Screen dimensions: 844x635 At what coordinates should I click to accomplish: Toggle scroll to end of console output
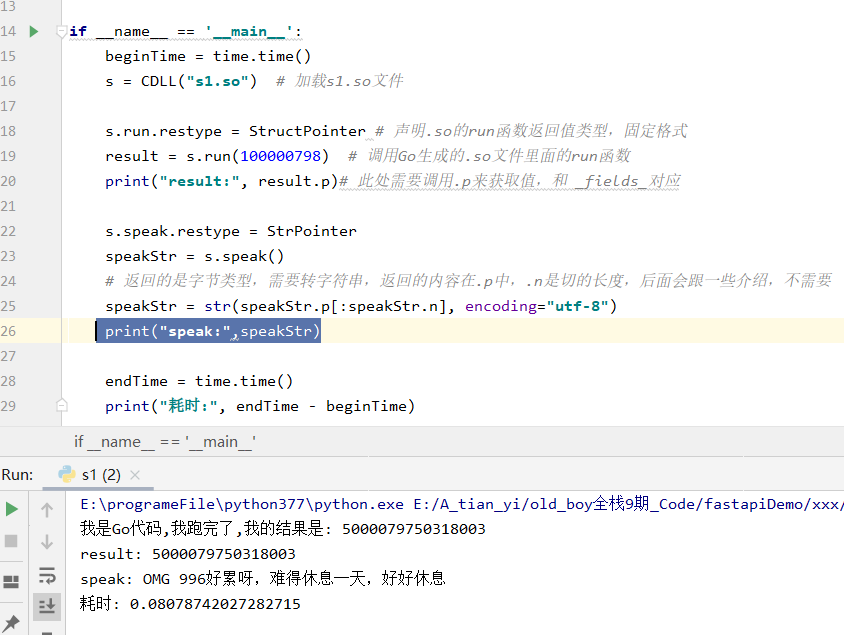47,606
